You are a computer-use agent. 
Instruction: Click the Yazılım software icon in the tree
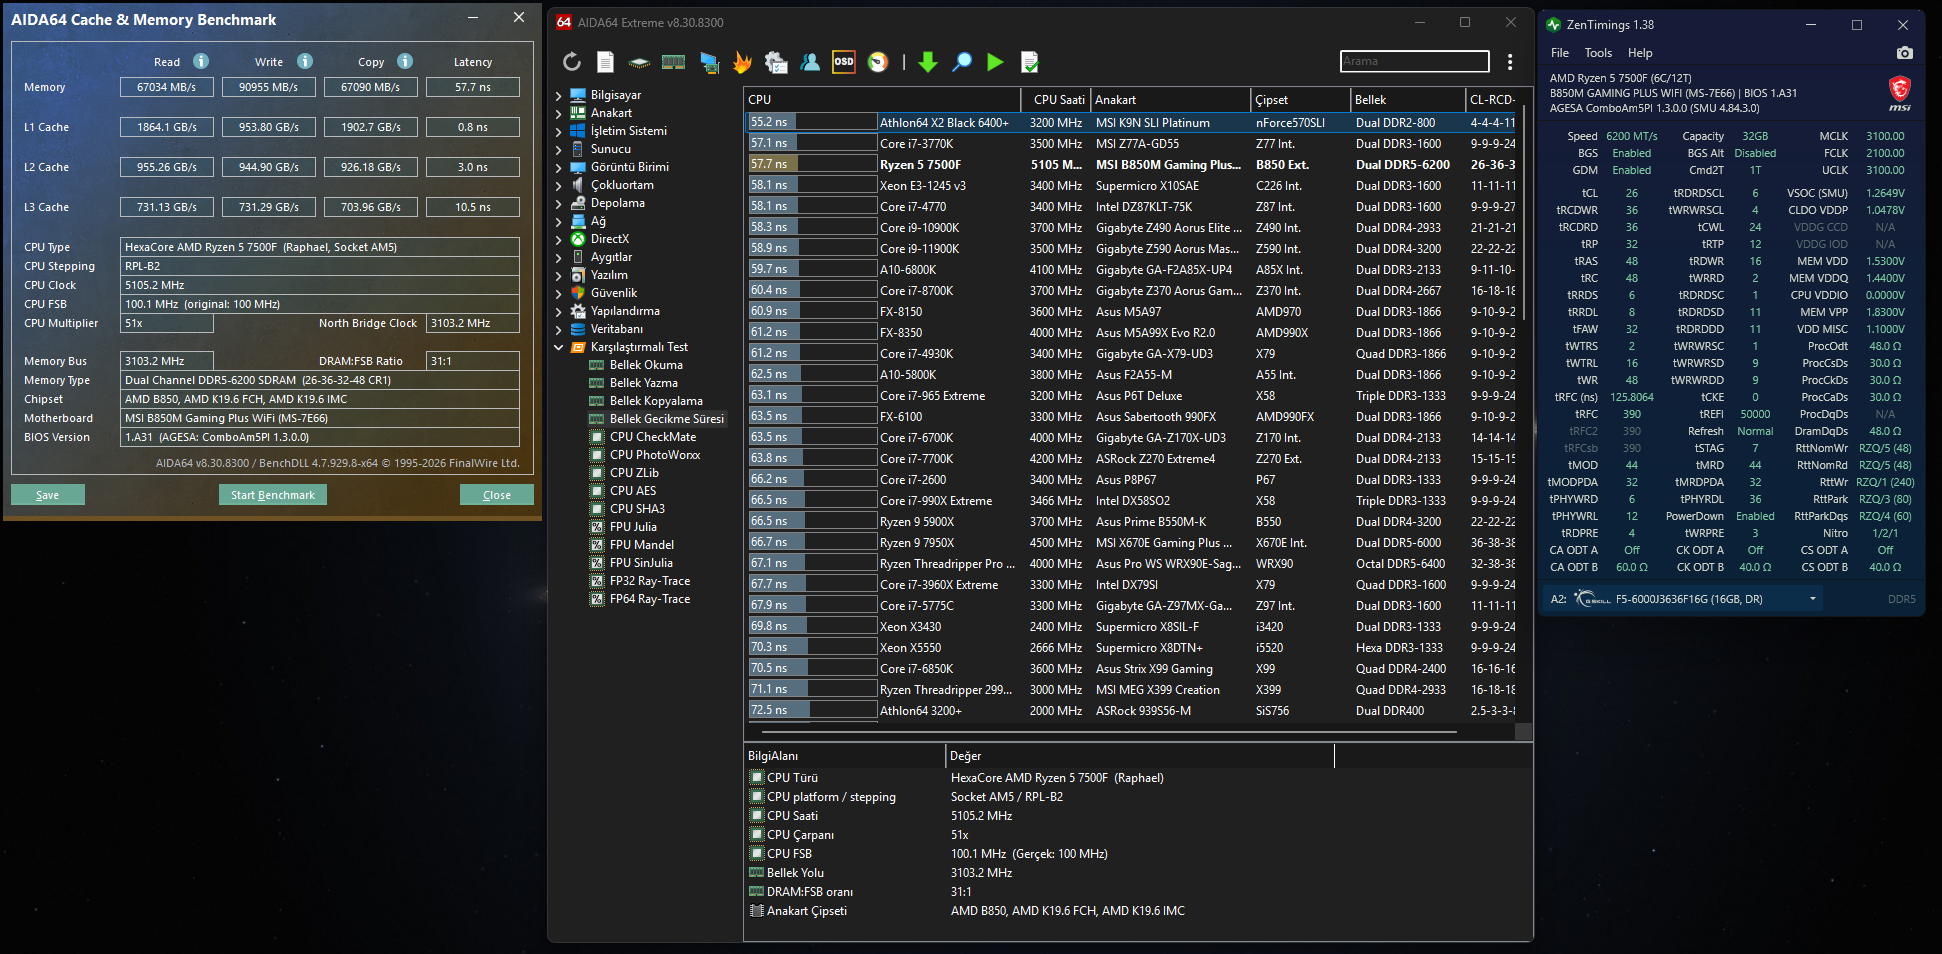[578, 275]
